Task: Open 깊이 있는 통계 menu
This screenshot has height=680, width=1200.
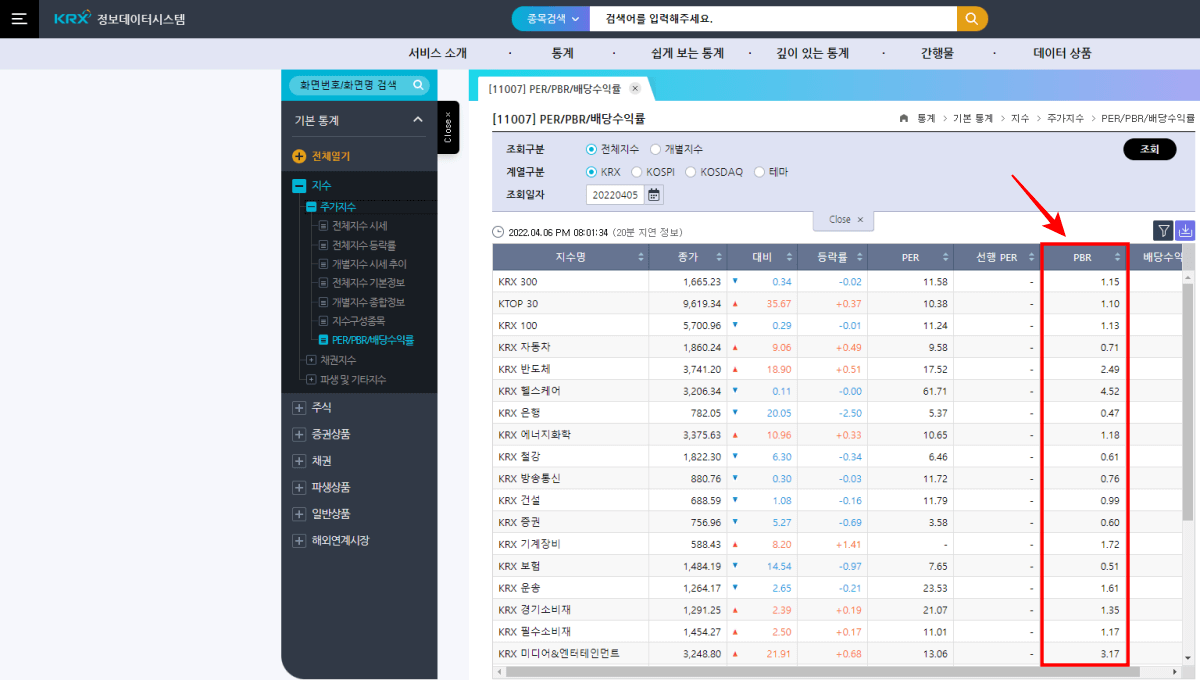Action: pyautogui.click(x=812, y=53)
